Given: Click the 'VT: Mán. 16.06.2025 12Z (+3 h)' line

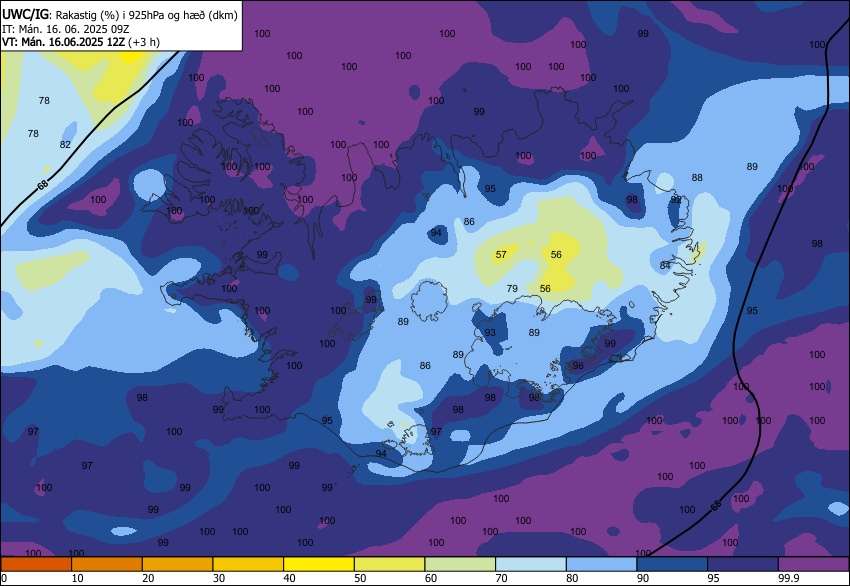Looking at the screenshot, I should point(81,42).
